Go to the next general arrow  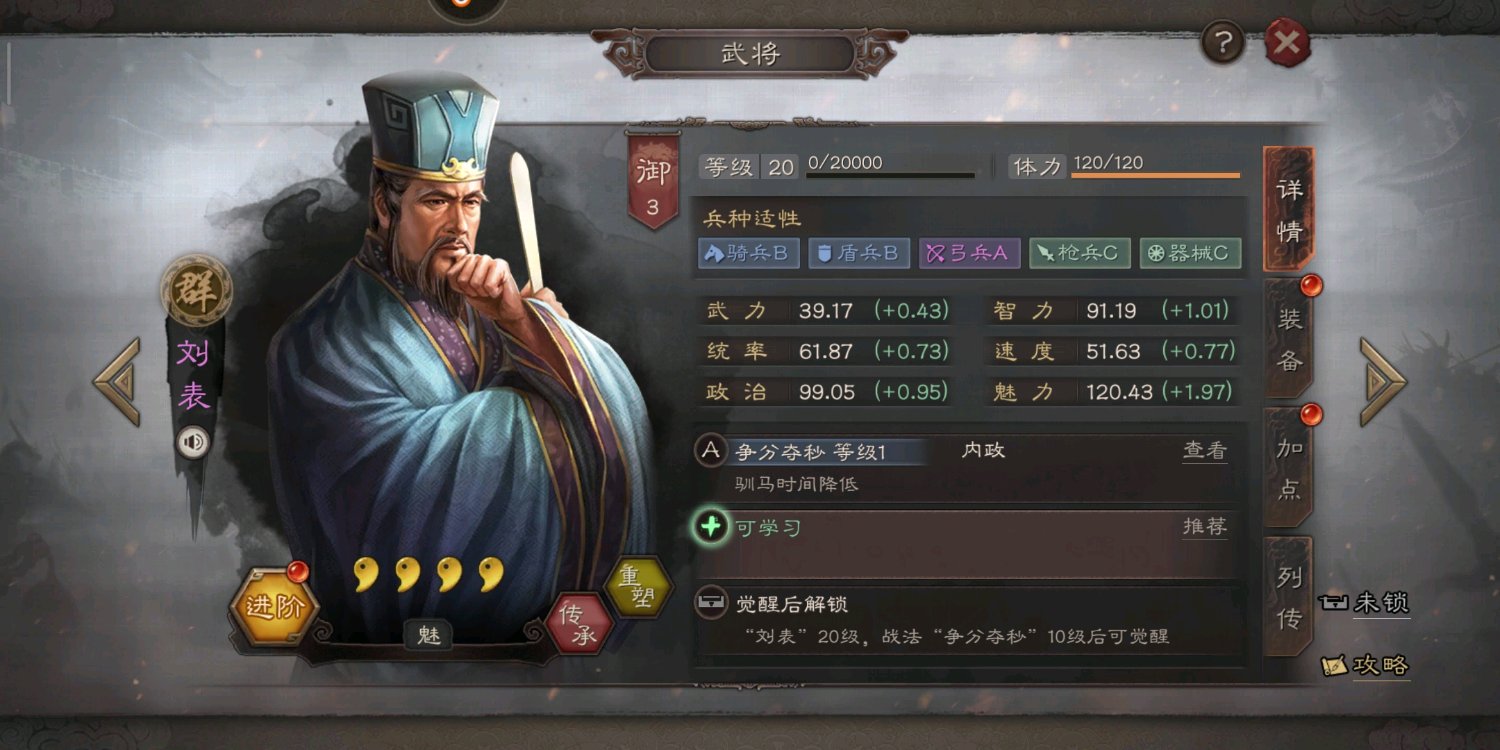1382,381
